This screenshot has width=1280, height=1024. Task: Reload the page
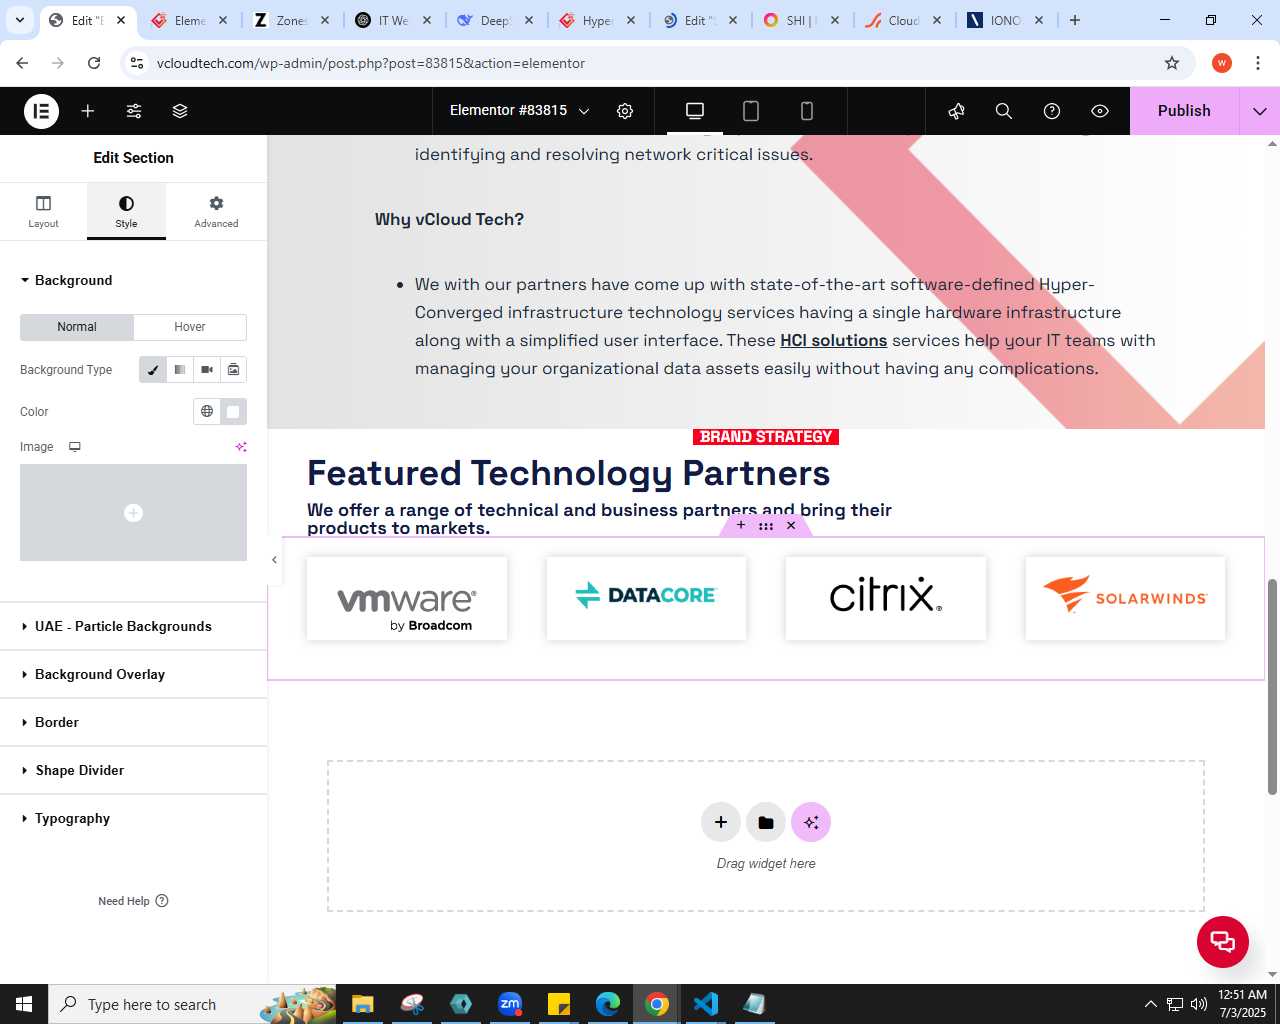(x=94, y=63)
